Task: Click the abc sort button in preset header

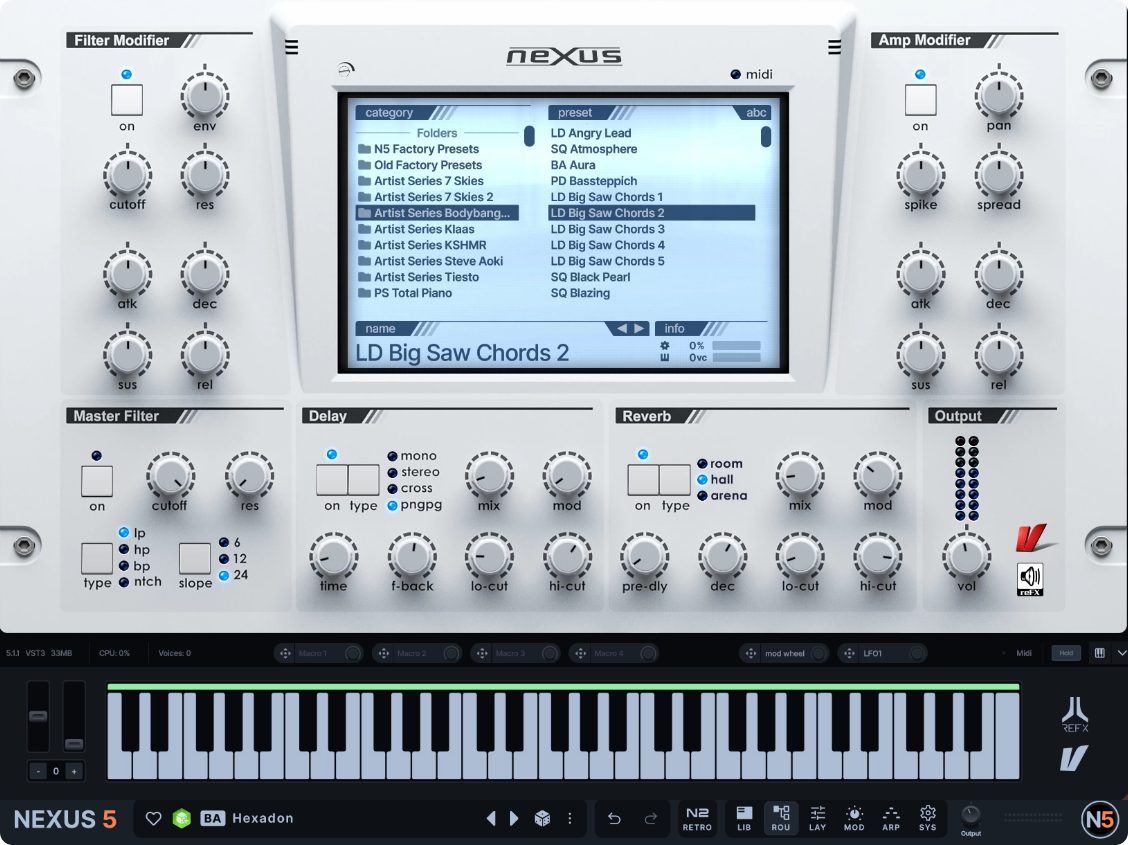Action: (x=755, y=112)
